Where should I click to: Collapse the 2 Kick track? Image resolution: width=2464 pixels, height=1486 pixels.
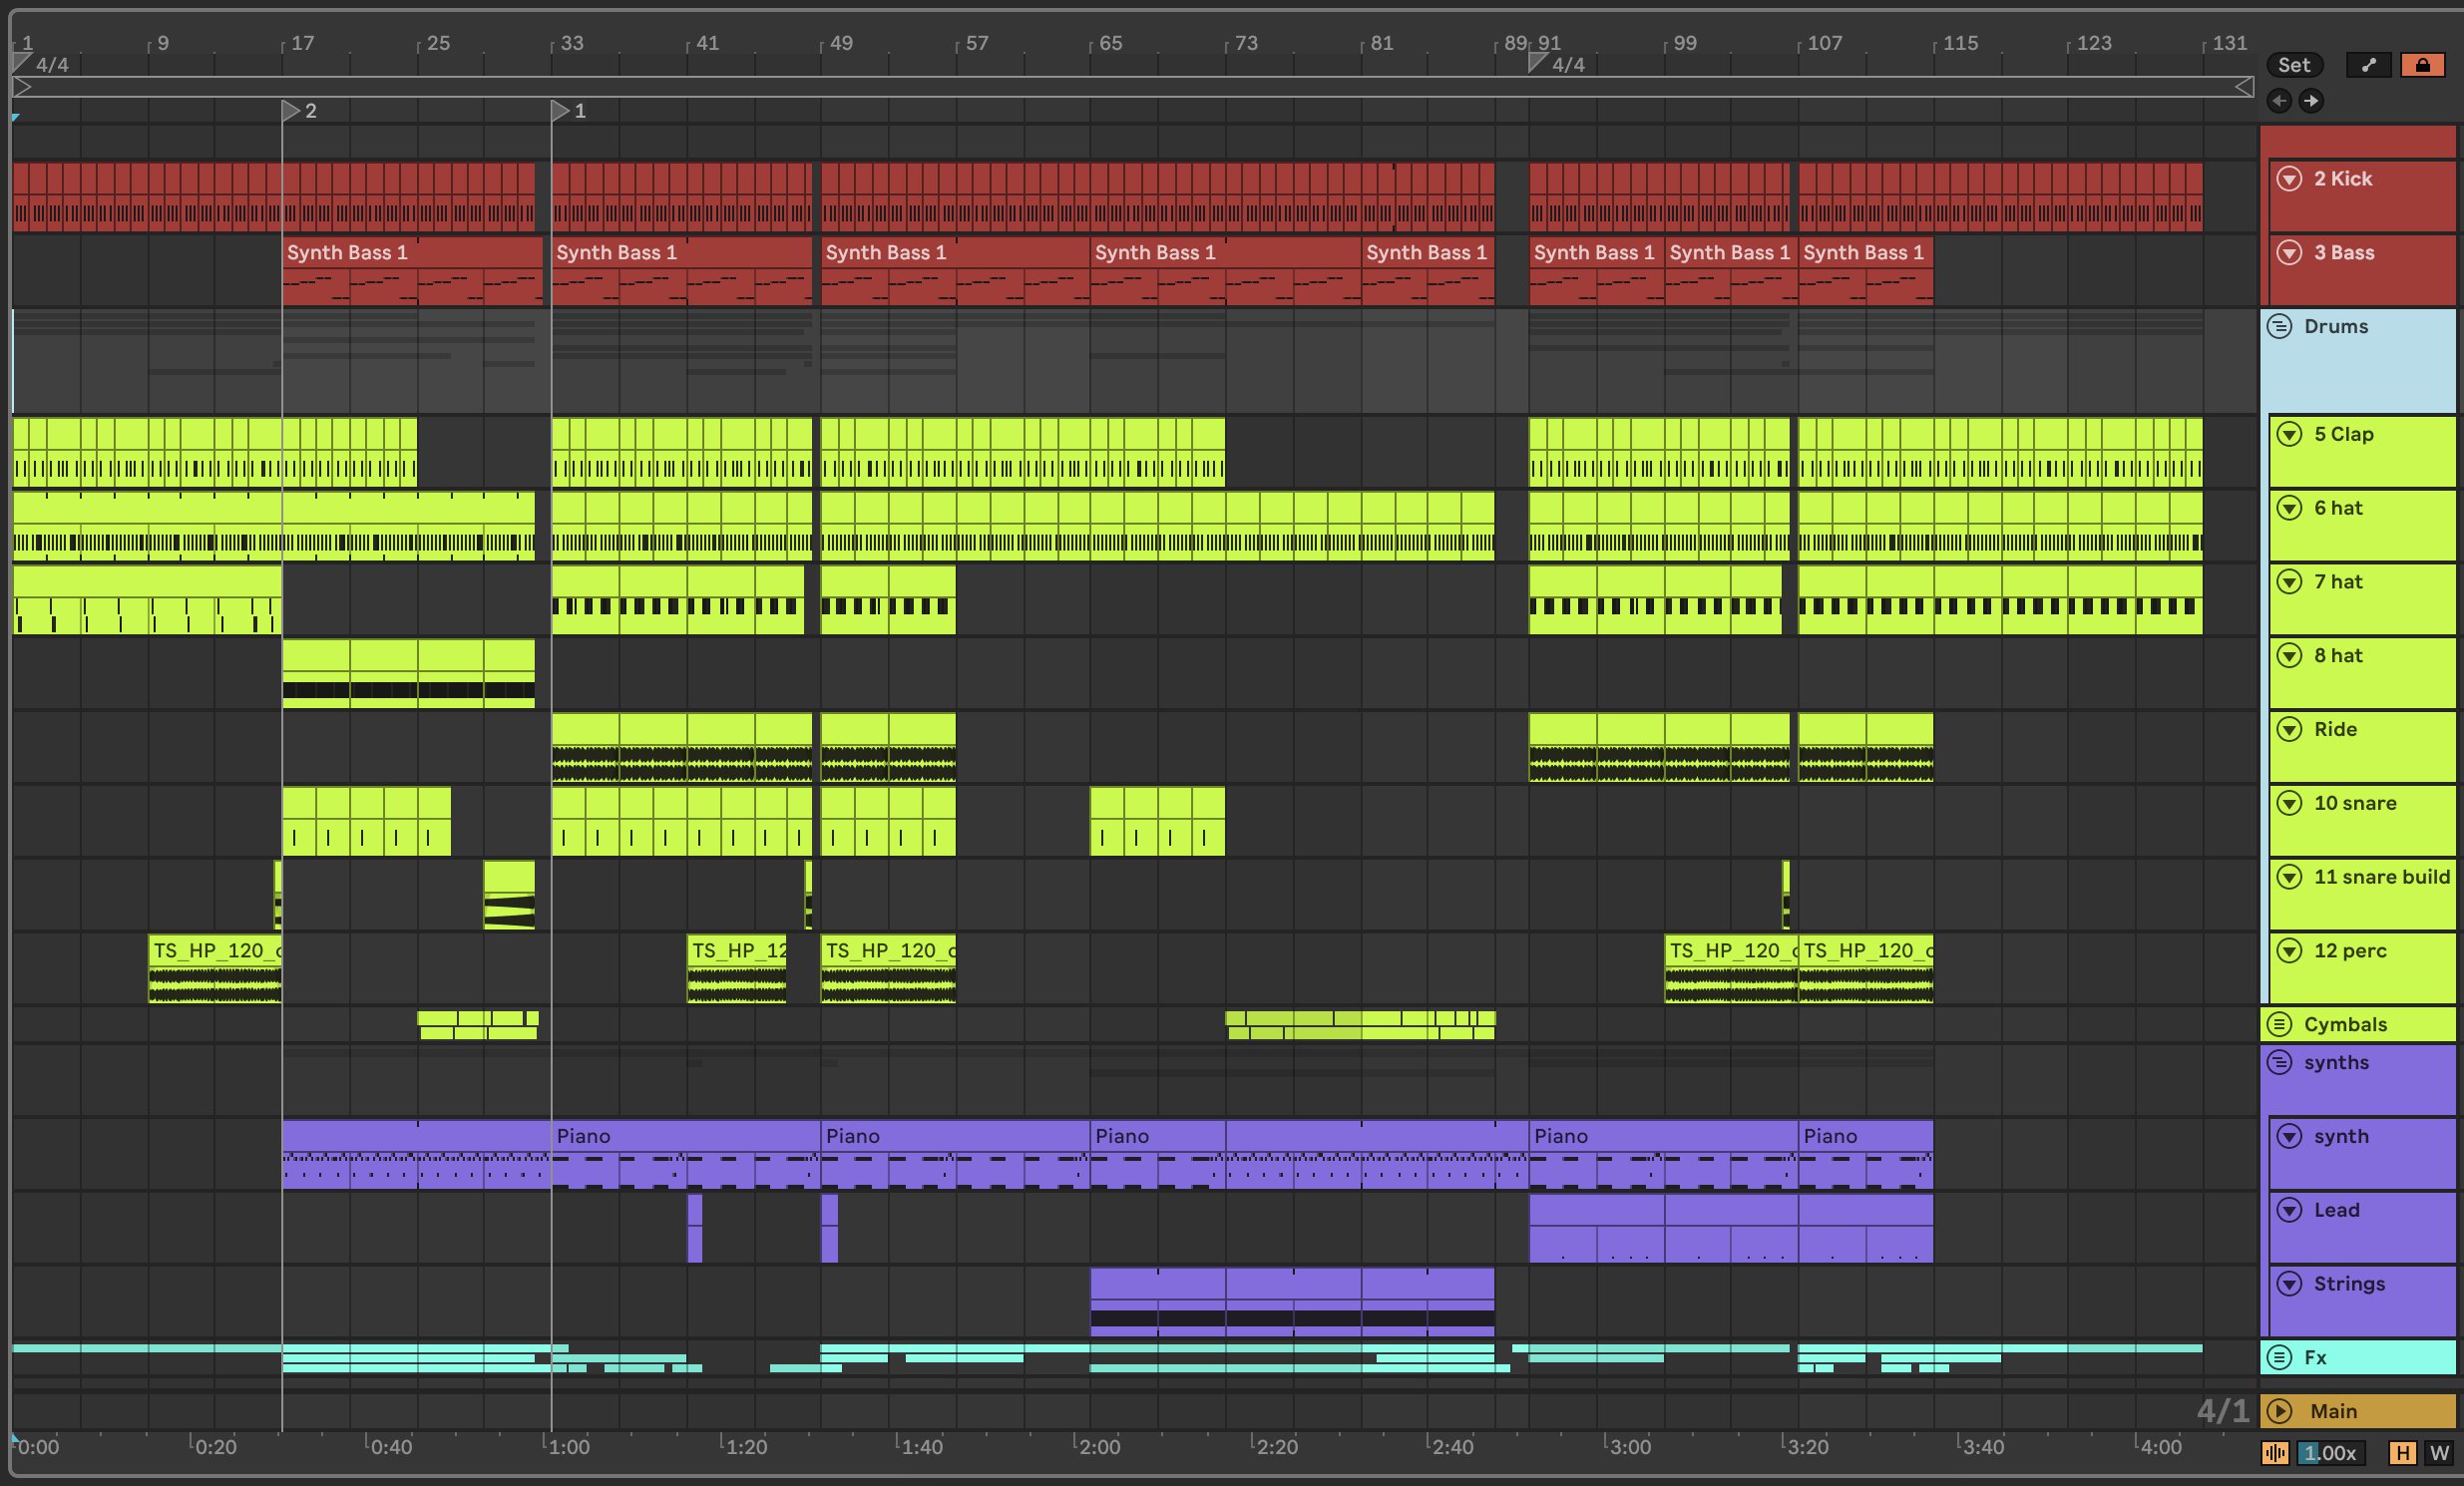click(x=2289, y=178)
